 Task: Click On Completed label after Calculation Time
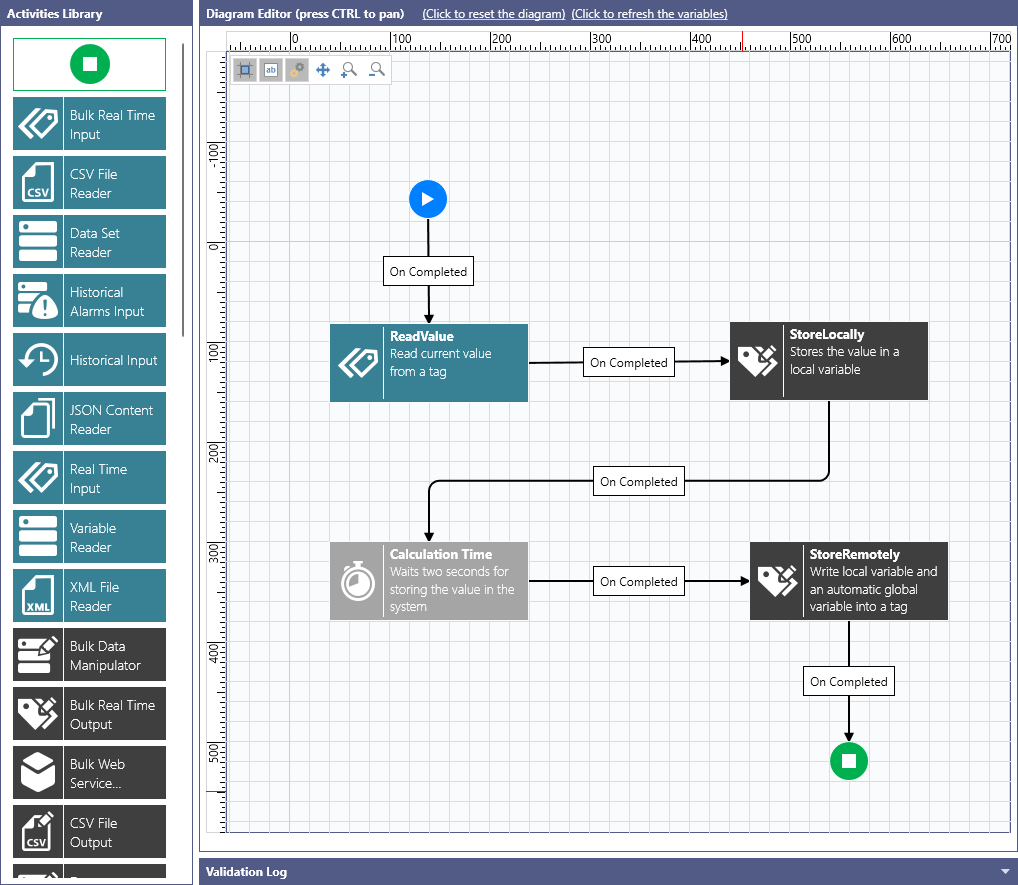click(639, 581)
